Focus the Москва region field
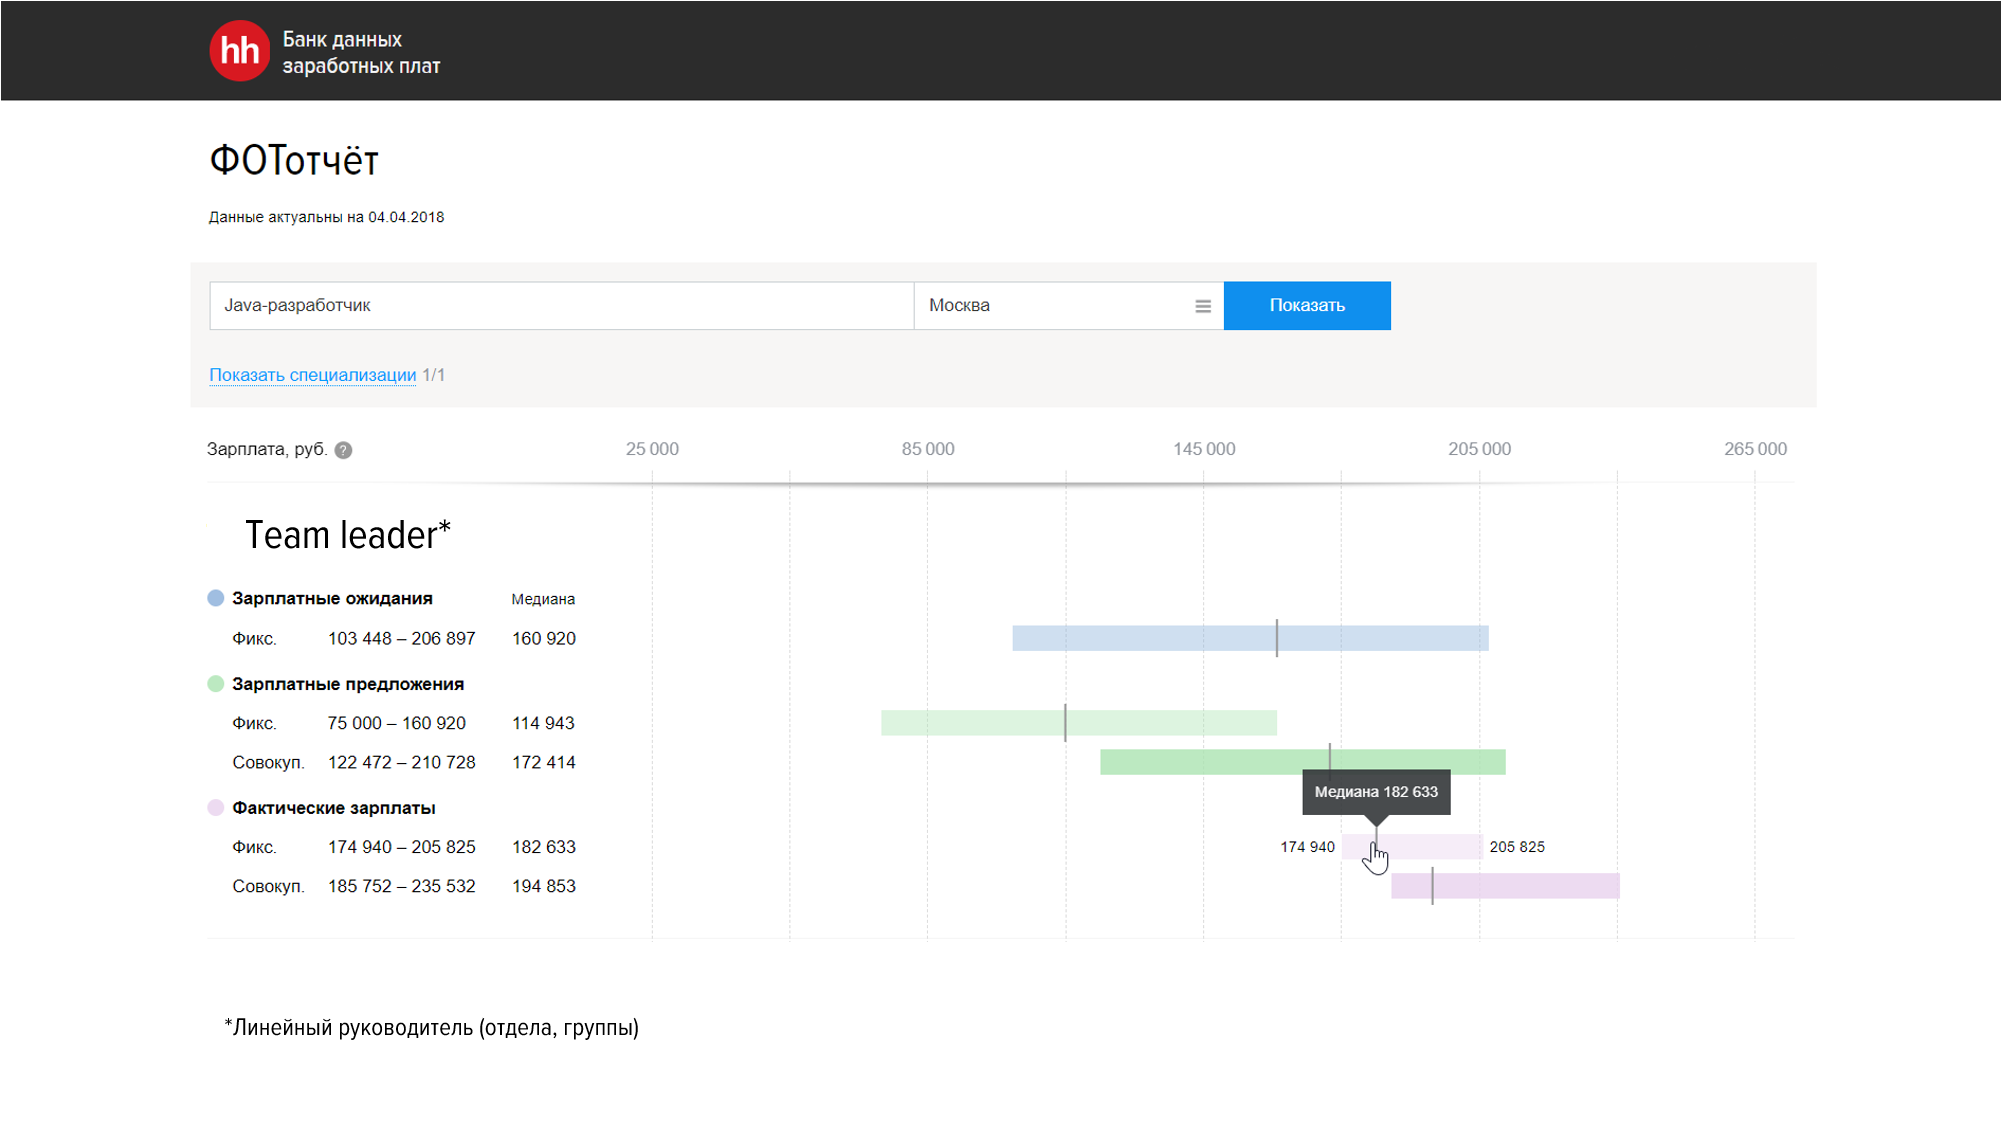This screenshot has height=1127, width=2002. (x=1068, y=305)
